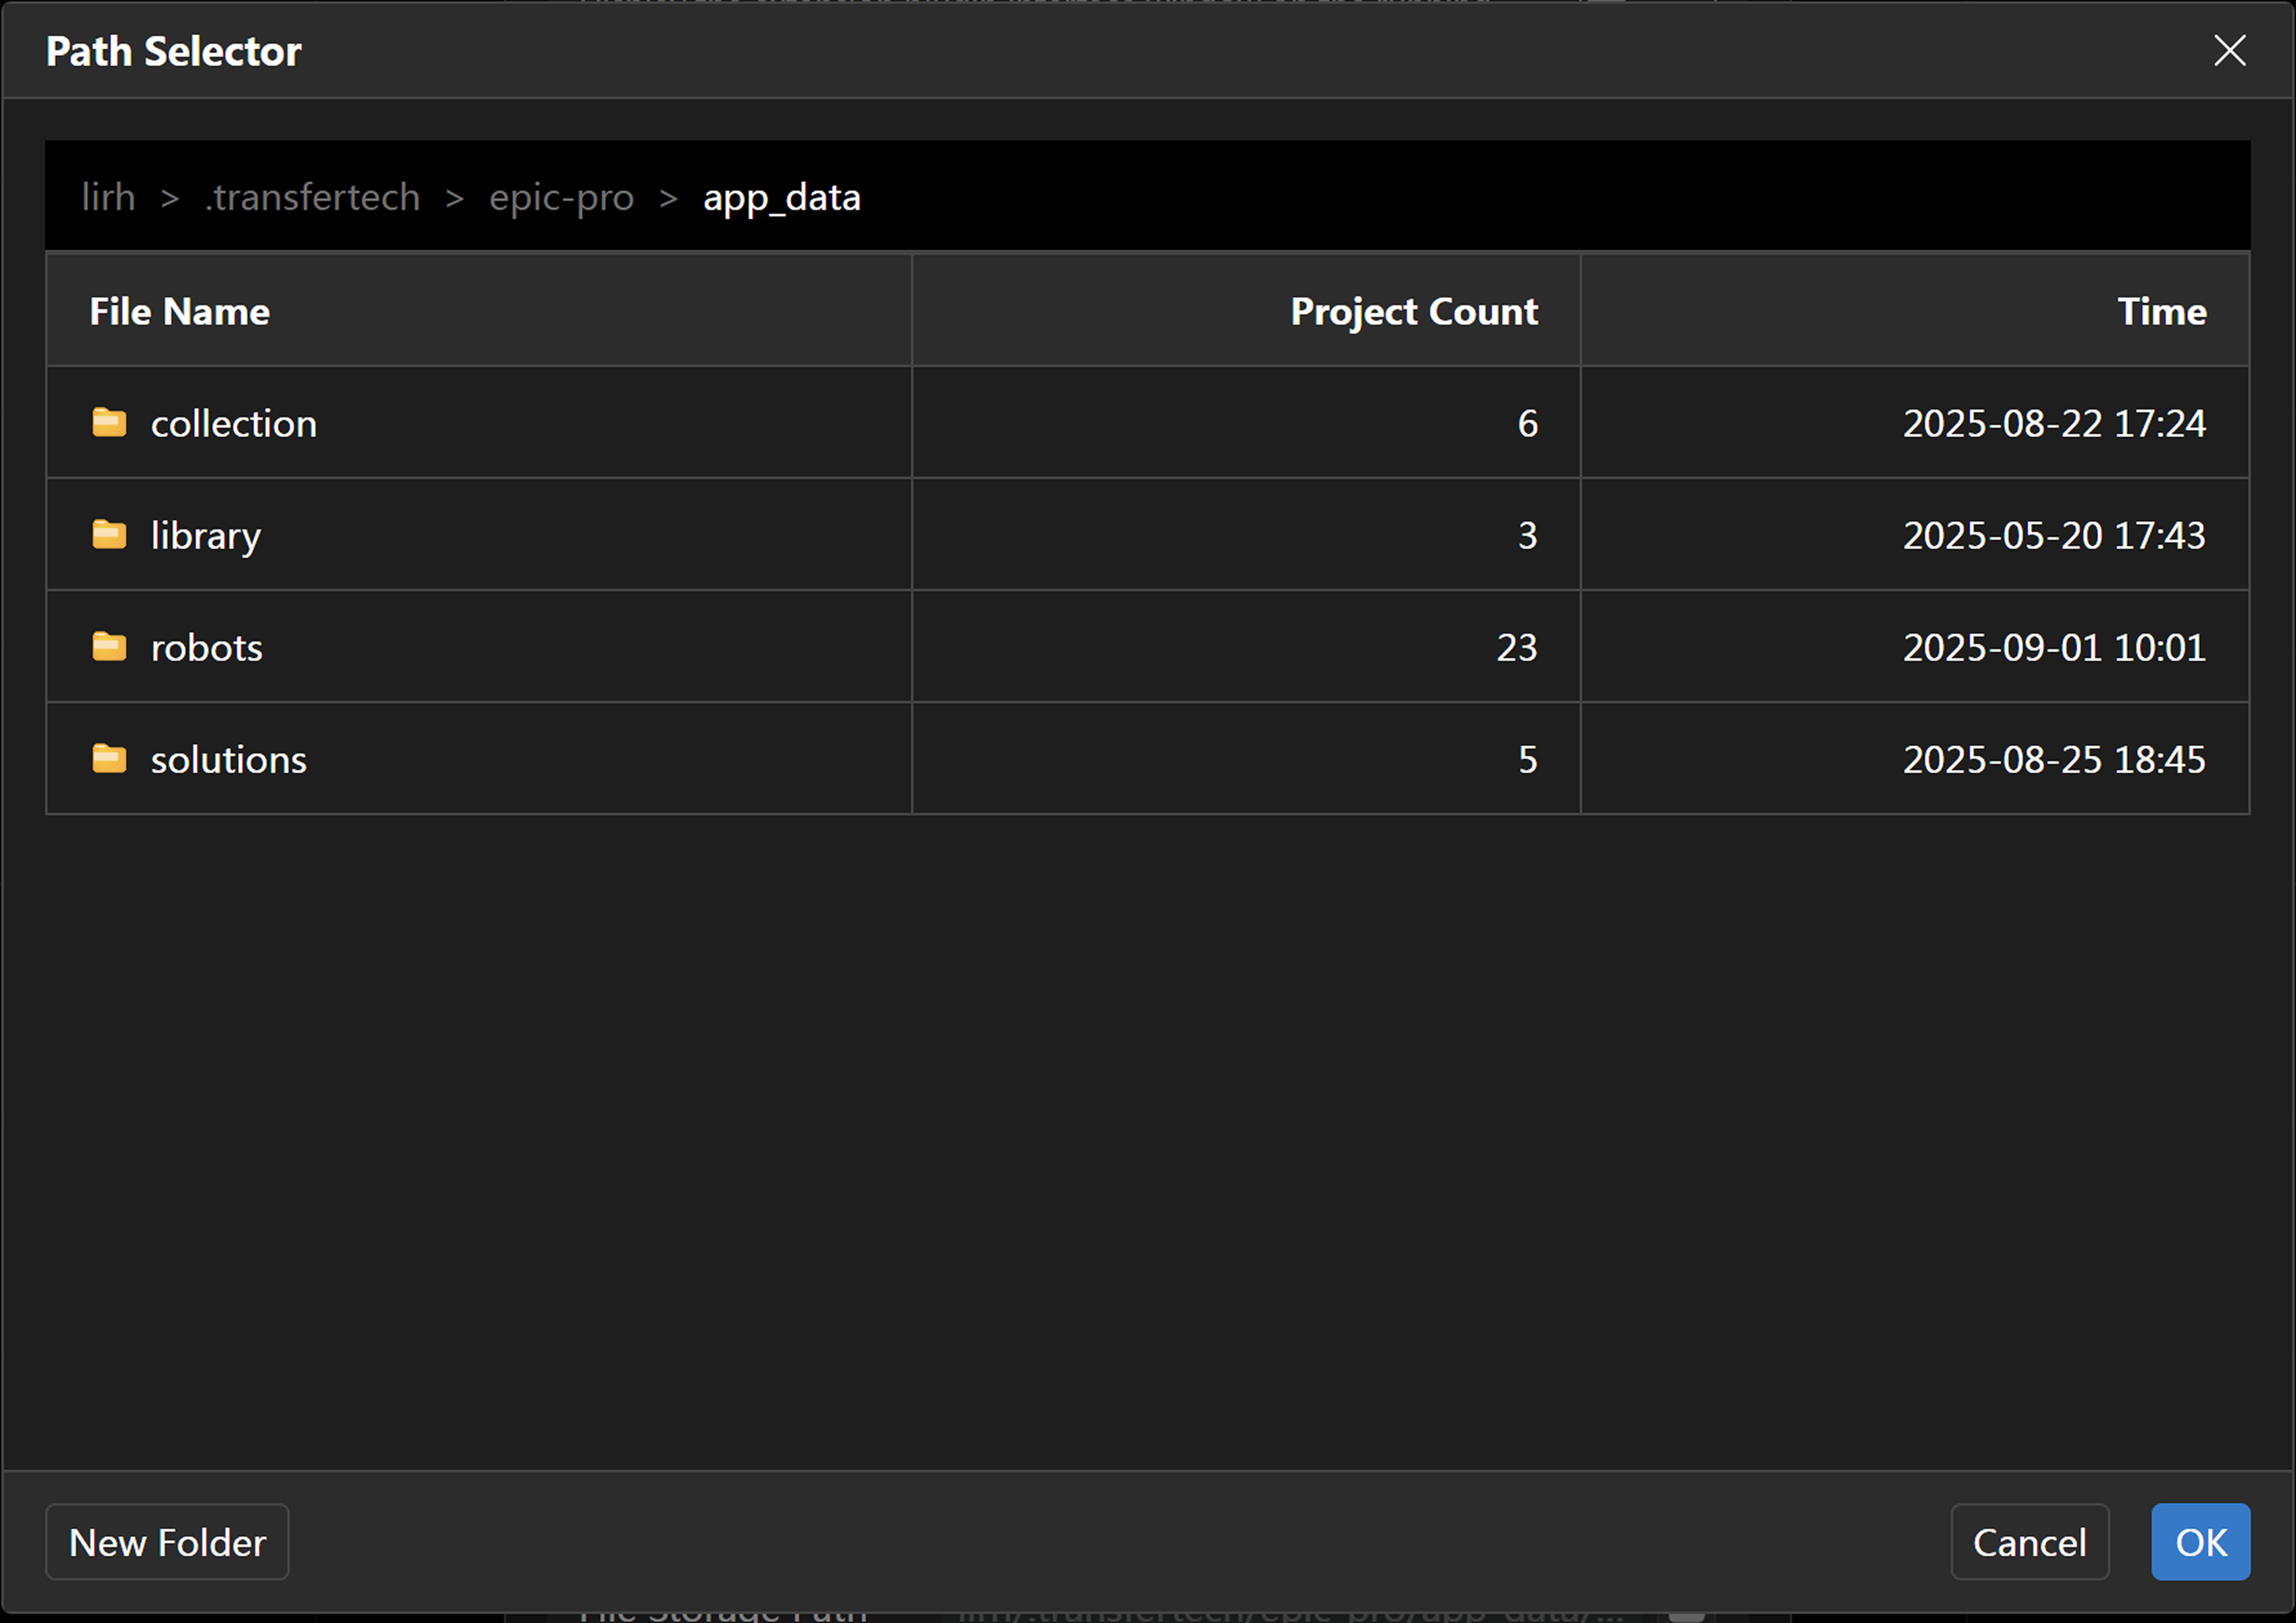Go to .transfertech breadcrumb folder

(x=312, y=198)
